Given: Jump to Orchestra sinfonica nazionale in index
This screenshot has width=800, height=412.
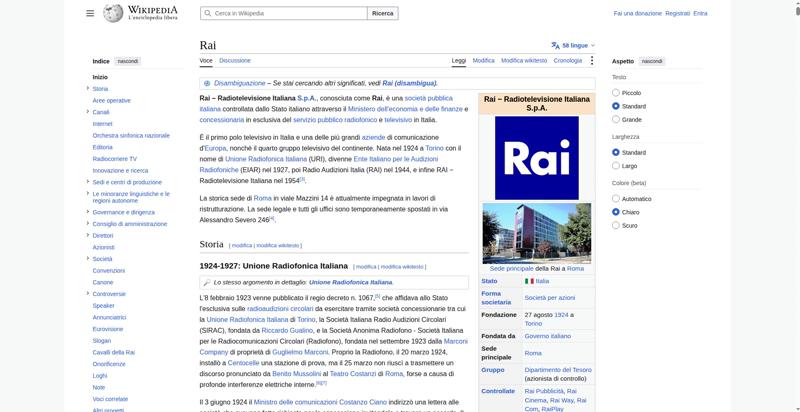Looking at the screenshot, I should pos(131,136).
